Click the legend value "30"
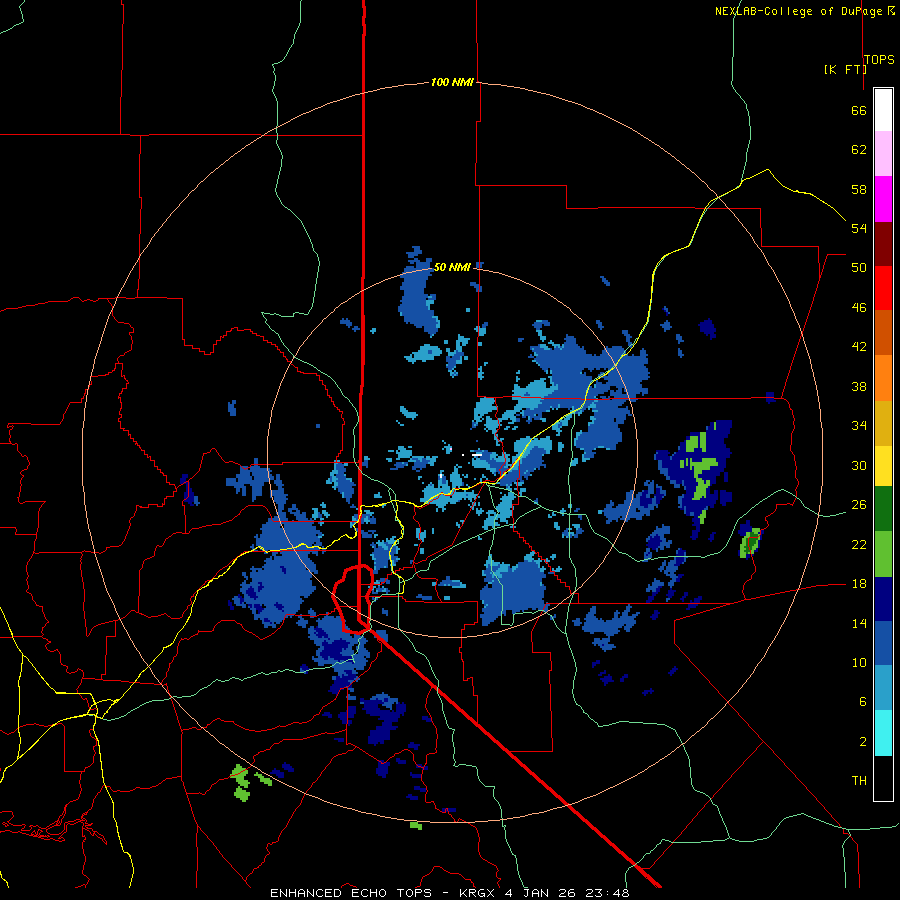900x900 pixels. click(859, 465)
